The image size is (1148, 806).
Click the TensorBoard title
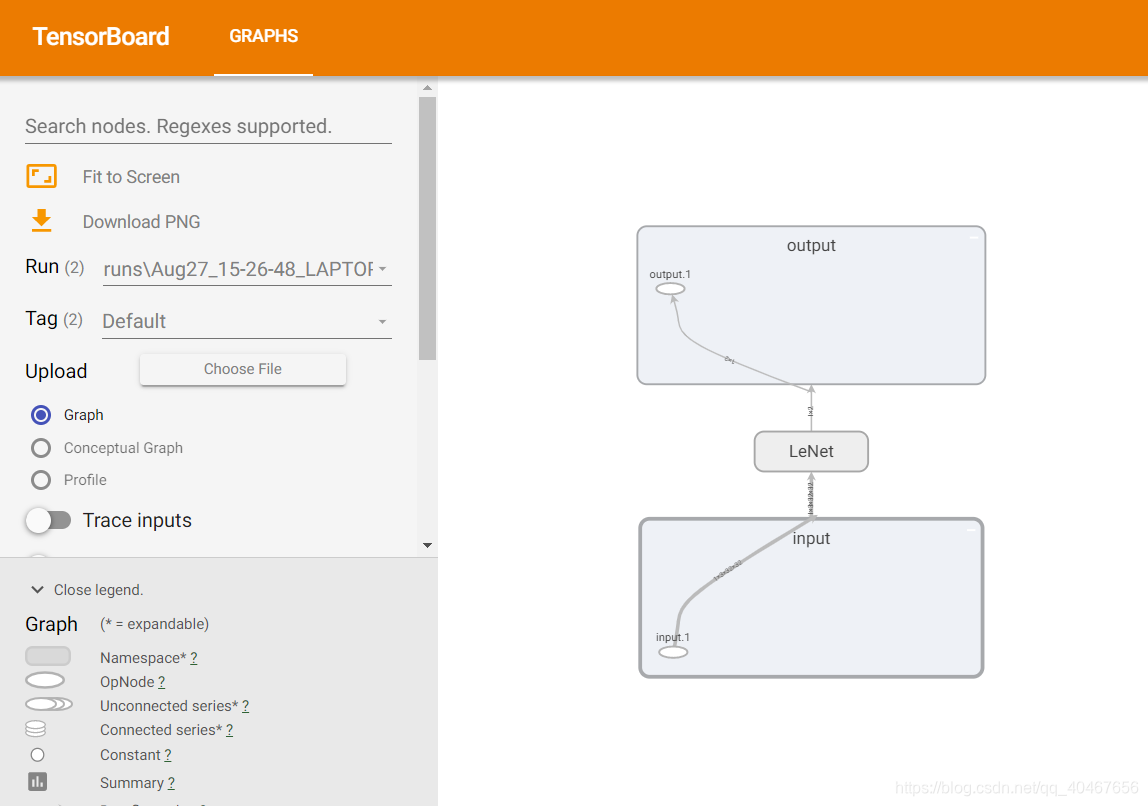101,36
